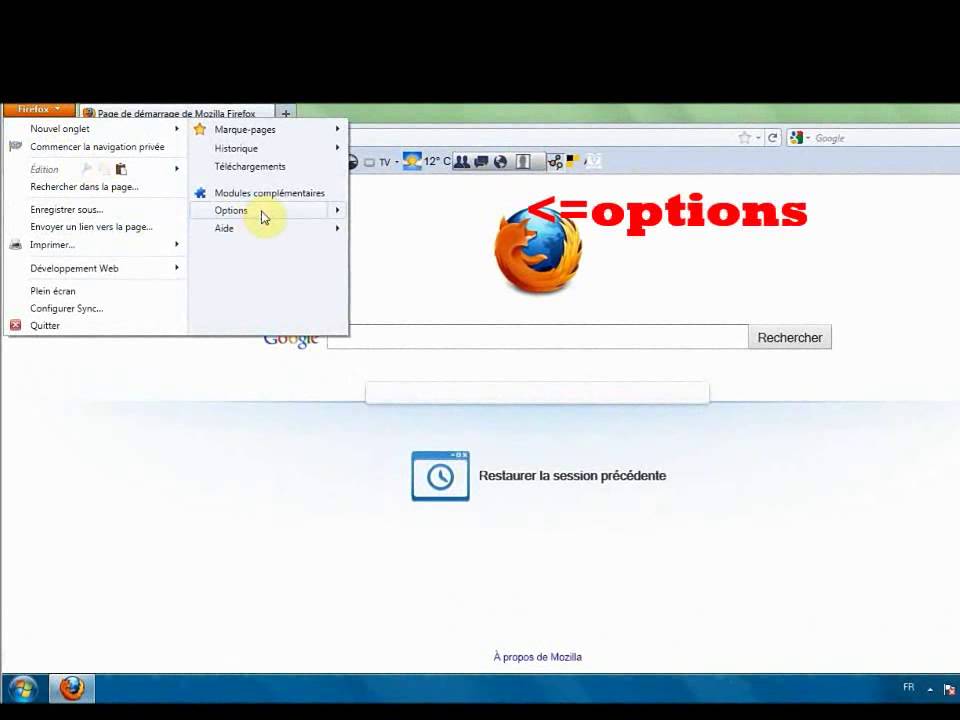Follow the À propos de Mozilla link

point(538,657)
